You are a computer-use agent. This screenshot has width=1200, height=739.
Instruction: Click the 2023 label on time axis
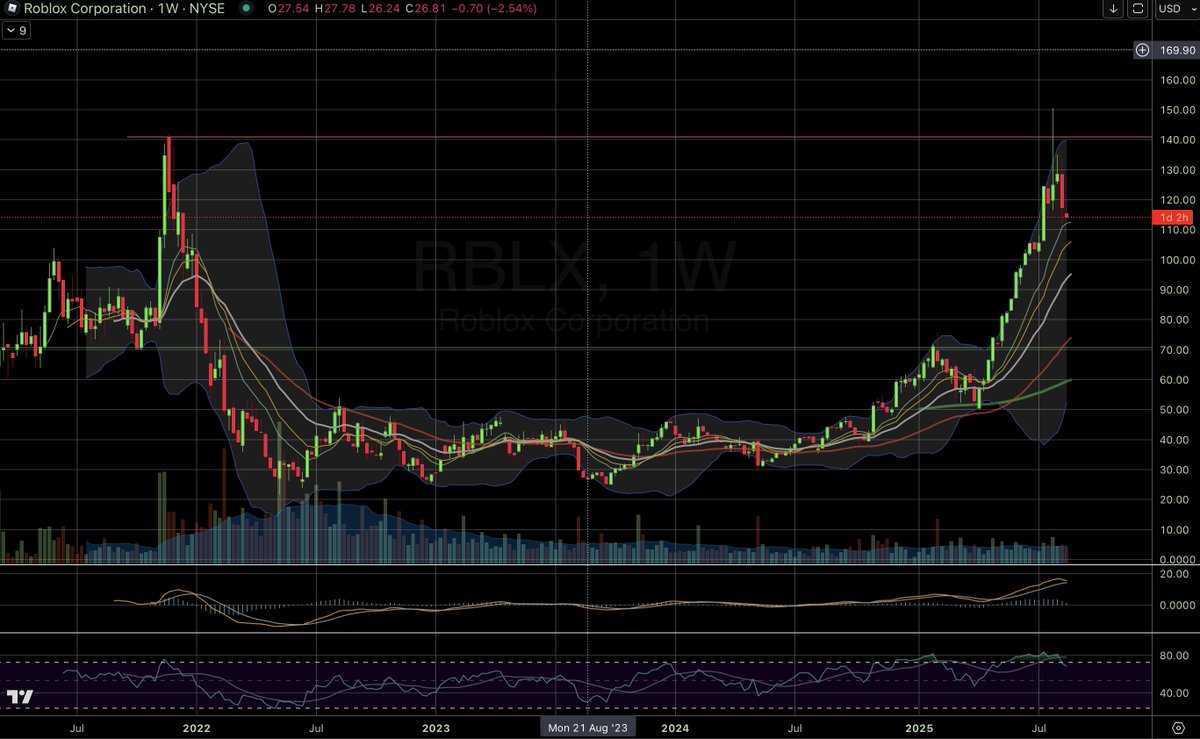click(x=434, y=728)
